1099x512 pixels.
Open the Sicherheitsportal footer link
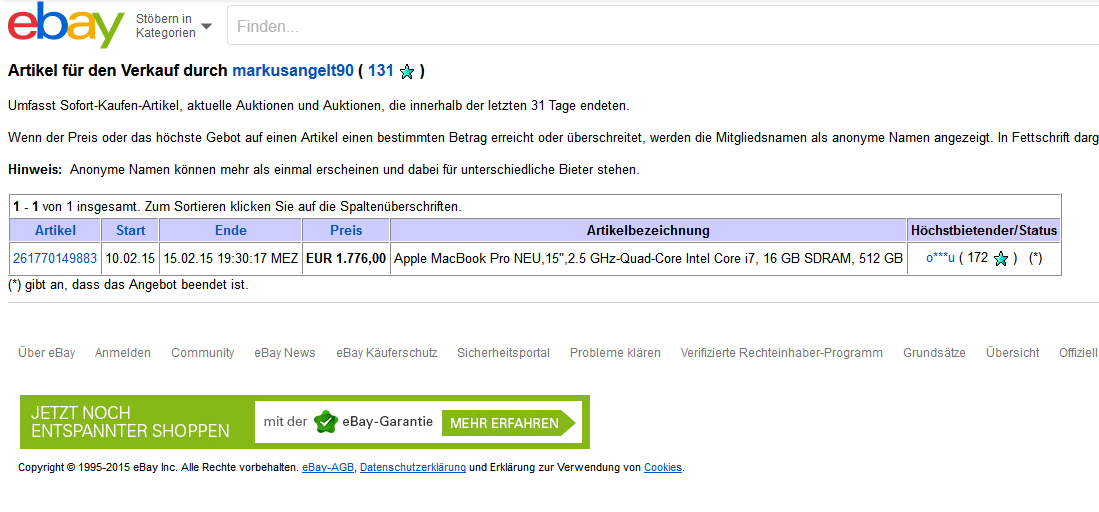click(x=503, y=353)
